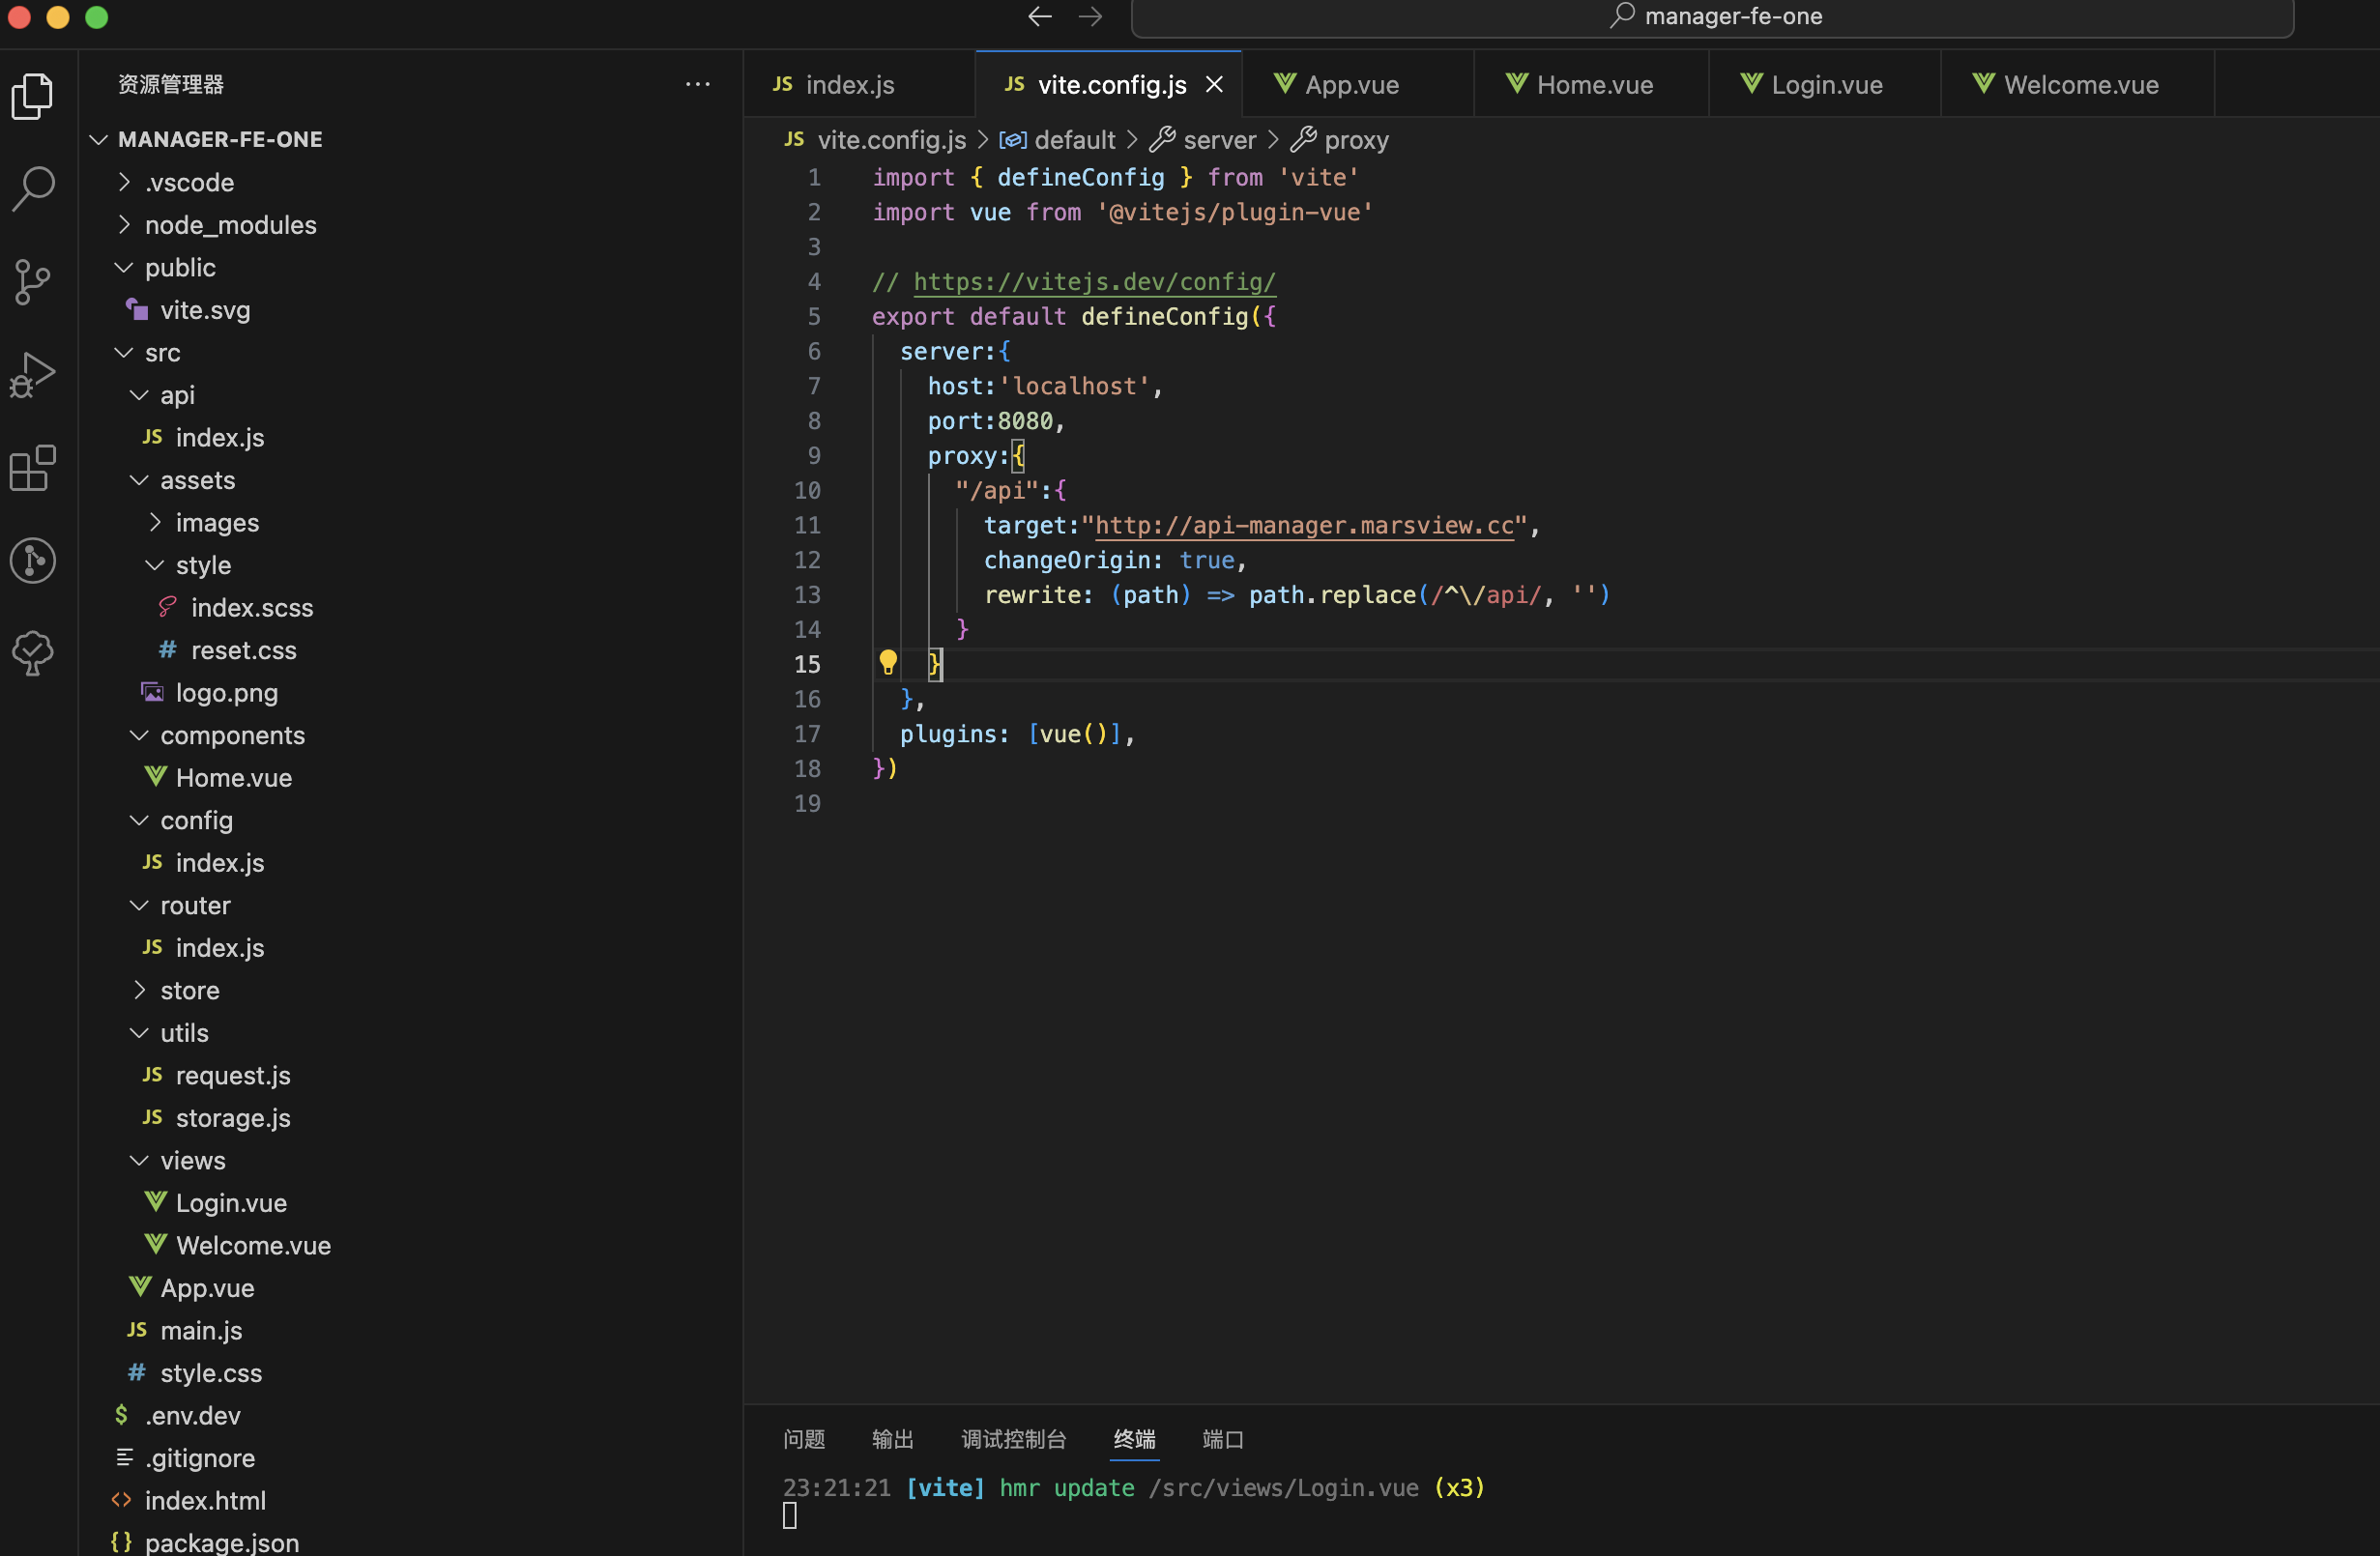Collapse the router folder
This screenshot has height=1556, width=2380.
140,905
